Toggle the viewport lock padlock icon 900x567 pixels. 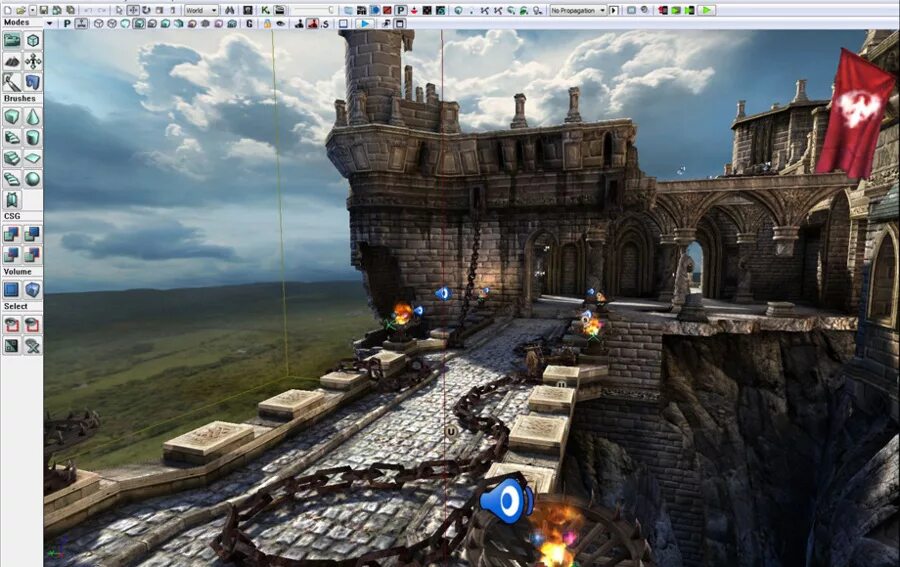267,24
